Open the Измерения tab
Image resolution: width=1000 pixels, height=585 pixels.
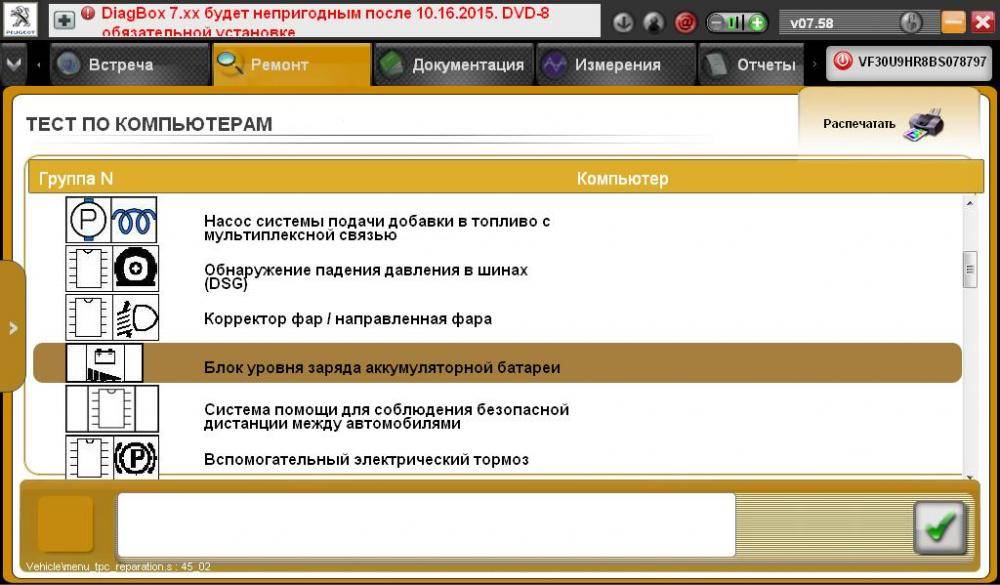[x=603, y=65]
